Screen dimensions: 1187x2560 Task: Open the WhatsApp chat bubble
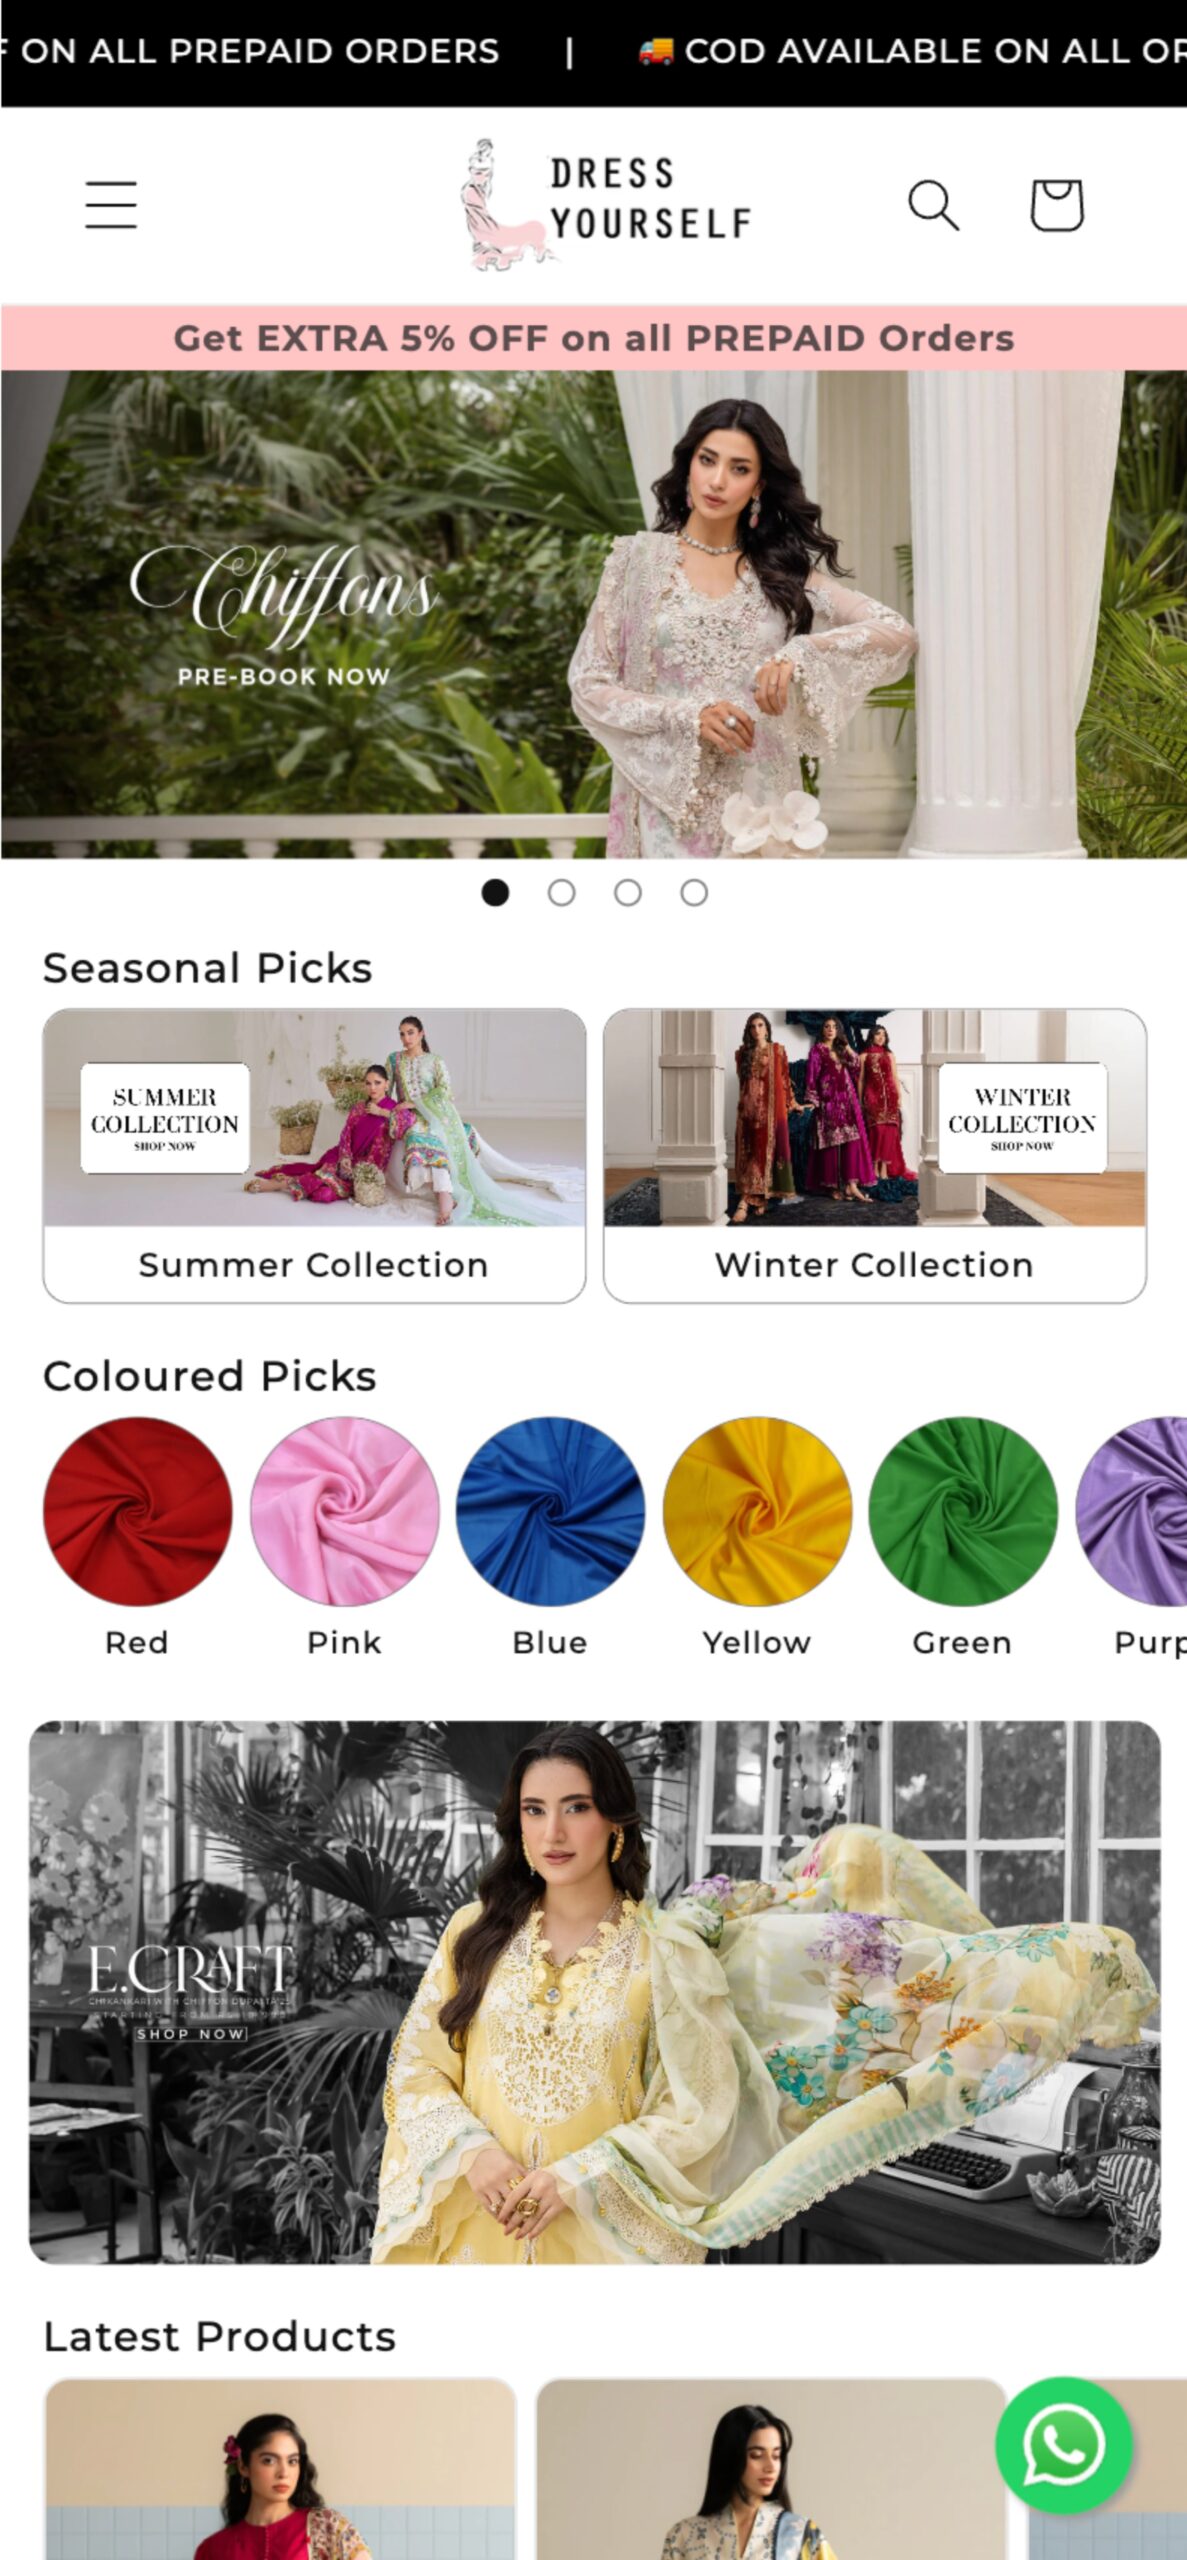point(1064,2445)
